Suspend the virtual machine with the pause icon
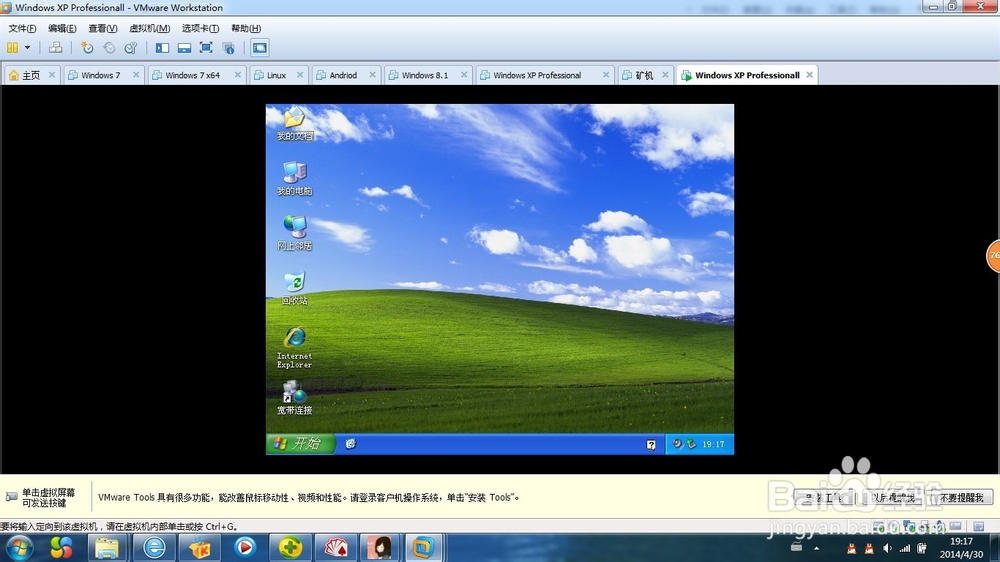 12,47
